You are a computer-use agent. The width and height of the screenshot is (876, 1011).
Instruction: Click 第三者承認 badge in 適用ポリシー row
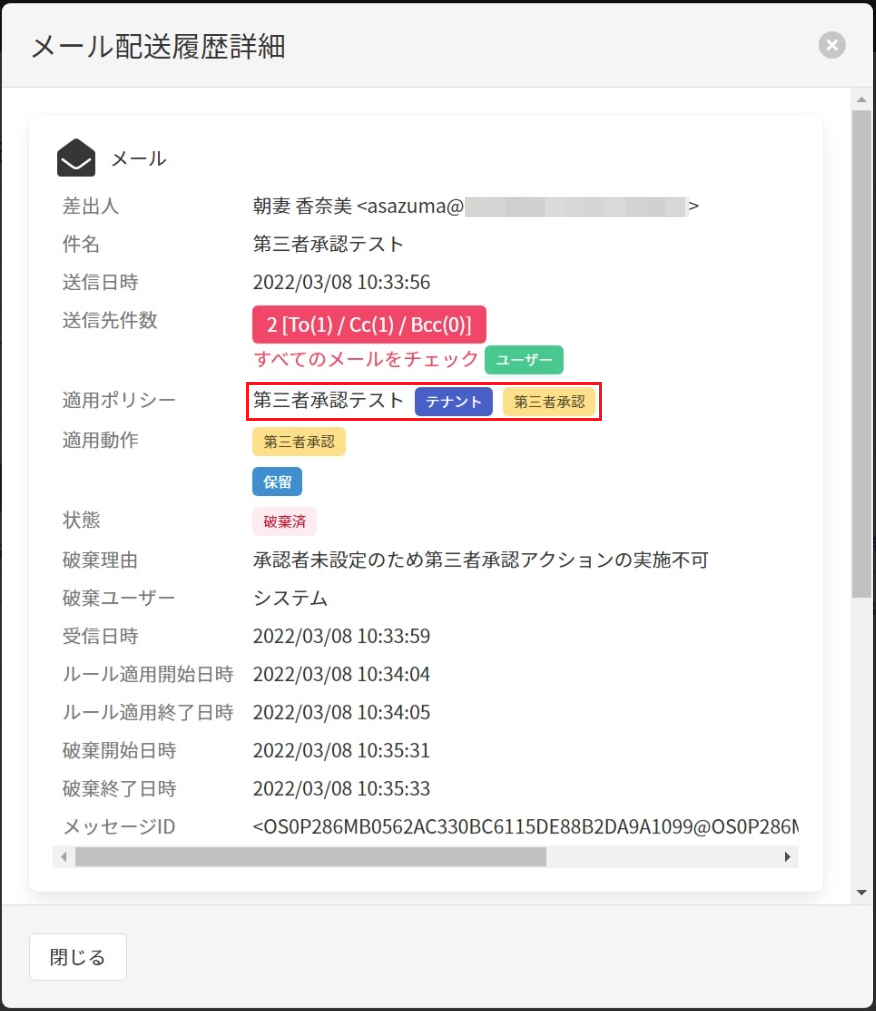tap(549, 401)
